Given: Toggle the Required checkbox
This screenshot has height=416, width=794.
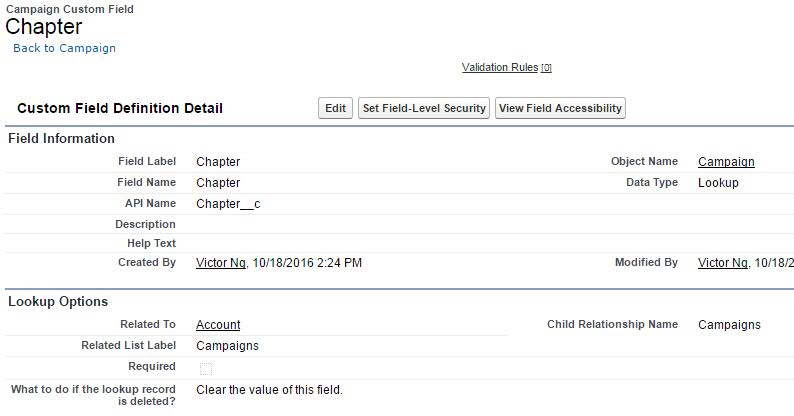Looking at the screenshot, I should pyautogui.click(x=206, y=368).
